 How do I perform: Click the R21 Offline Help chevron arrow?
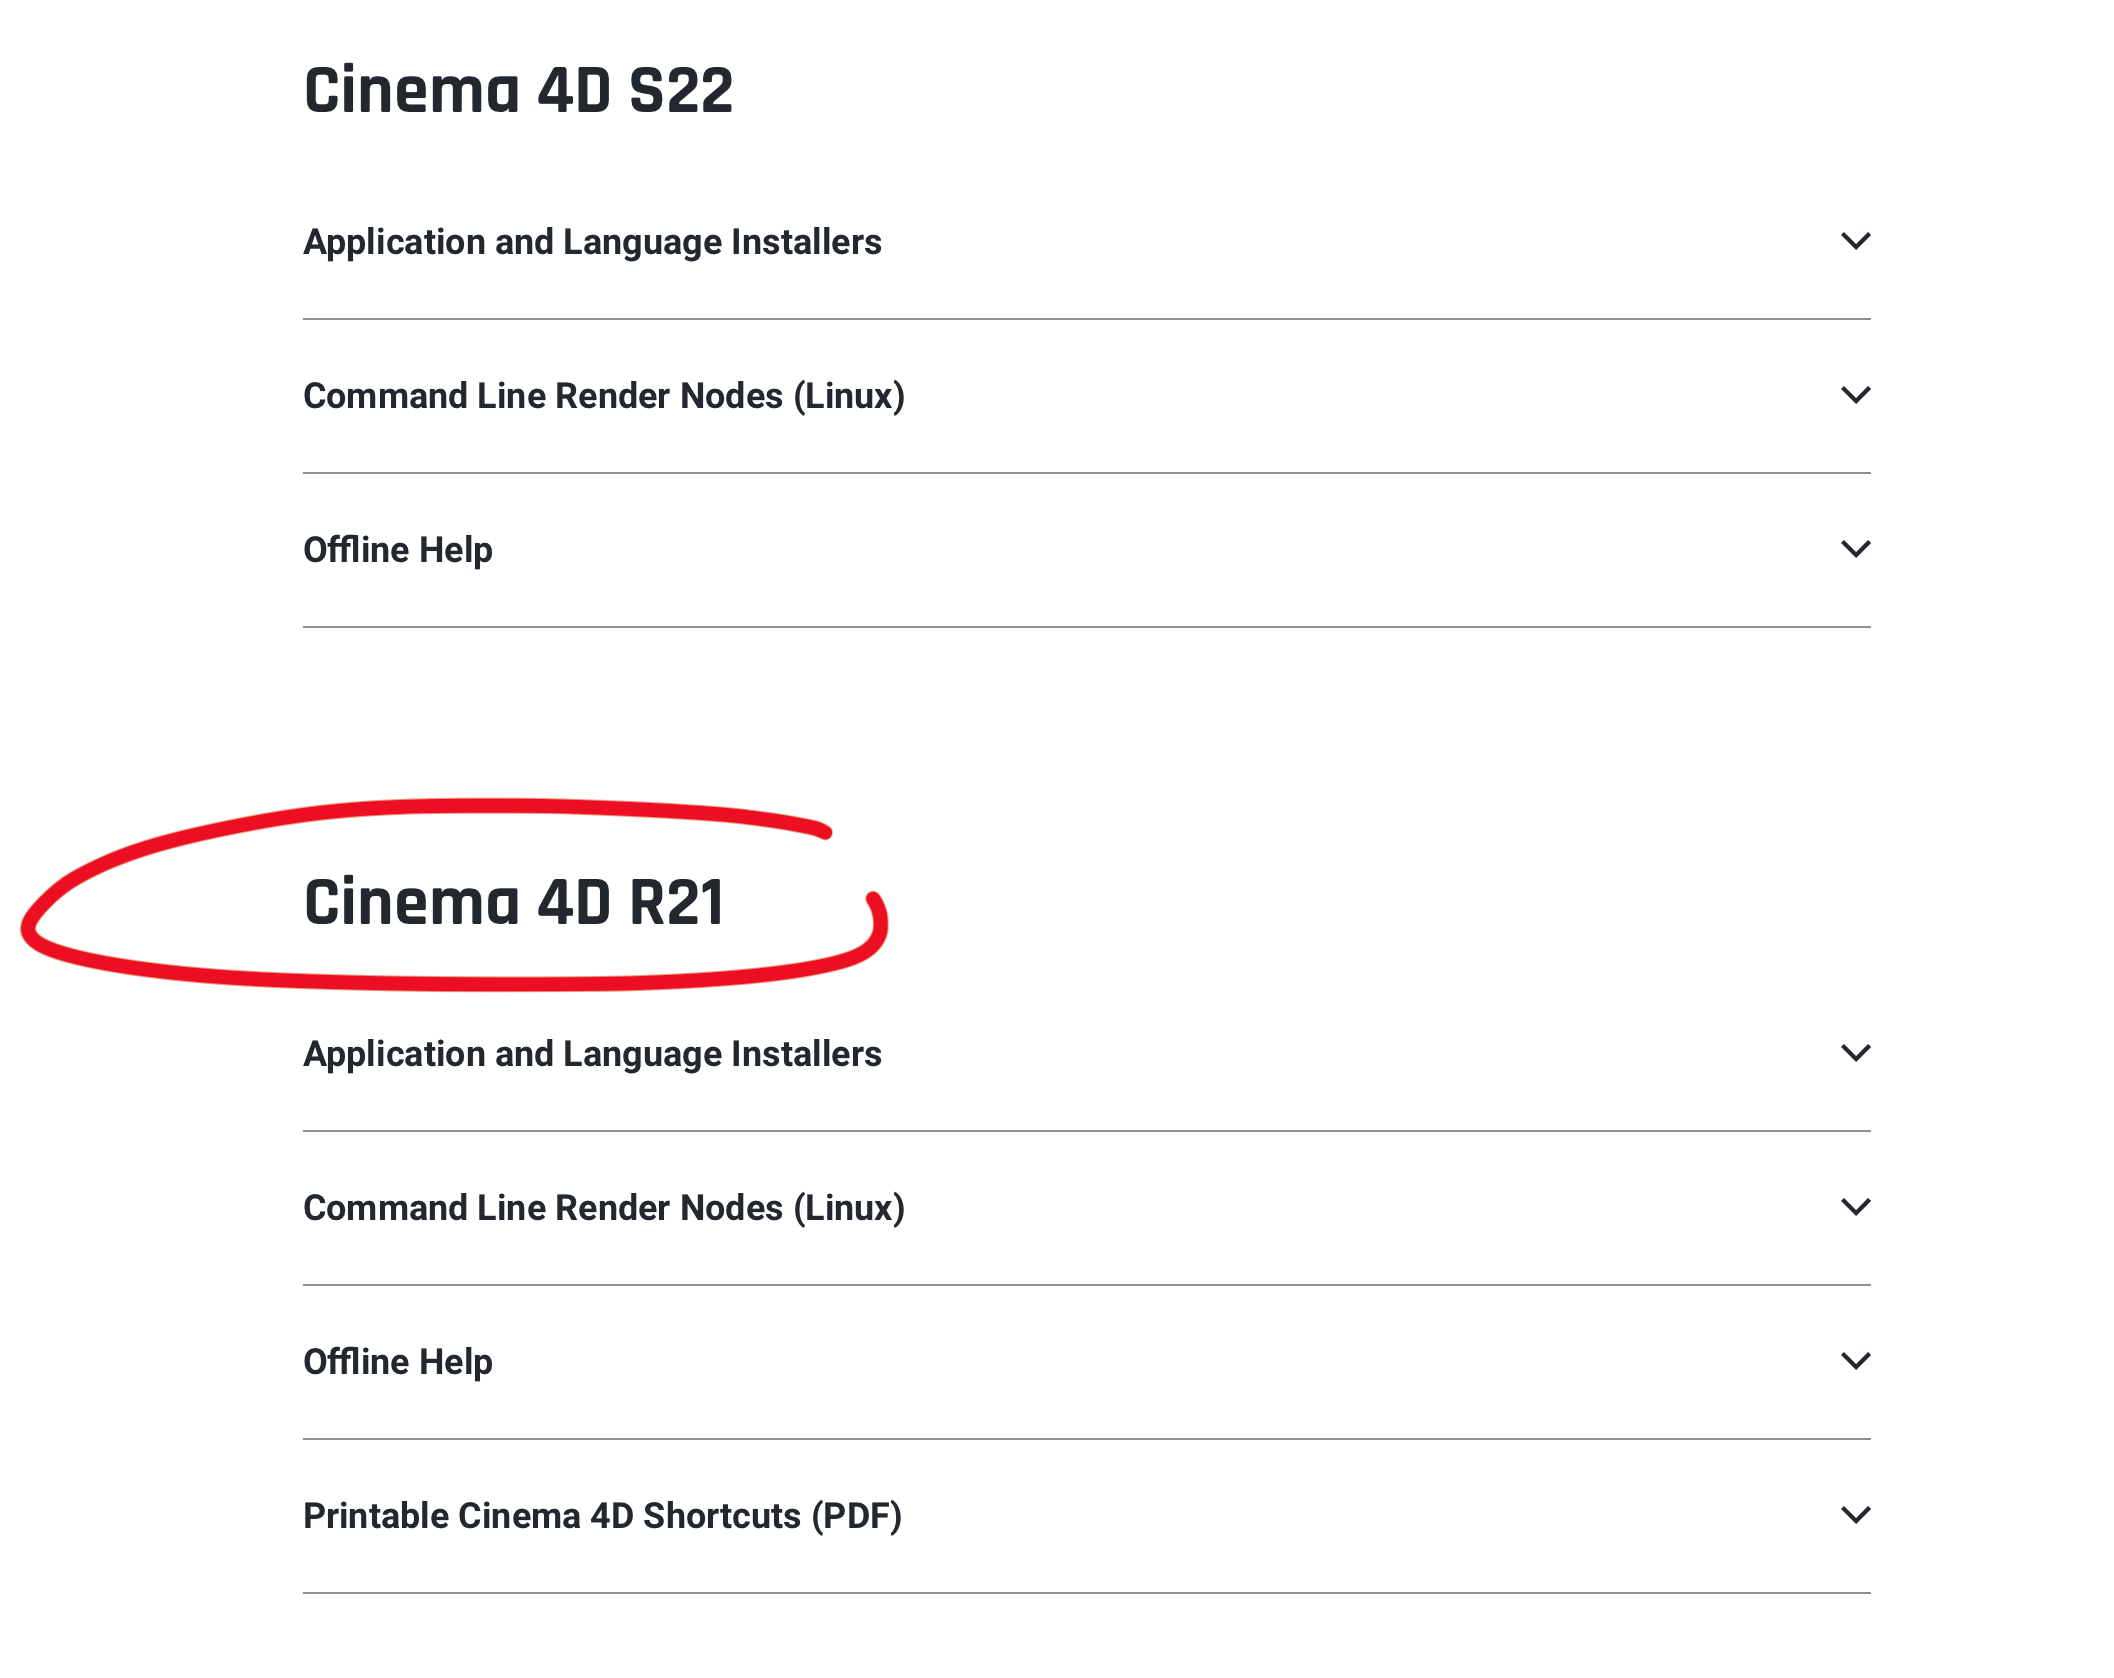click(x=1855, y=1361)
